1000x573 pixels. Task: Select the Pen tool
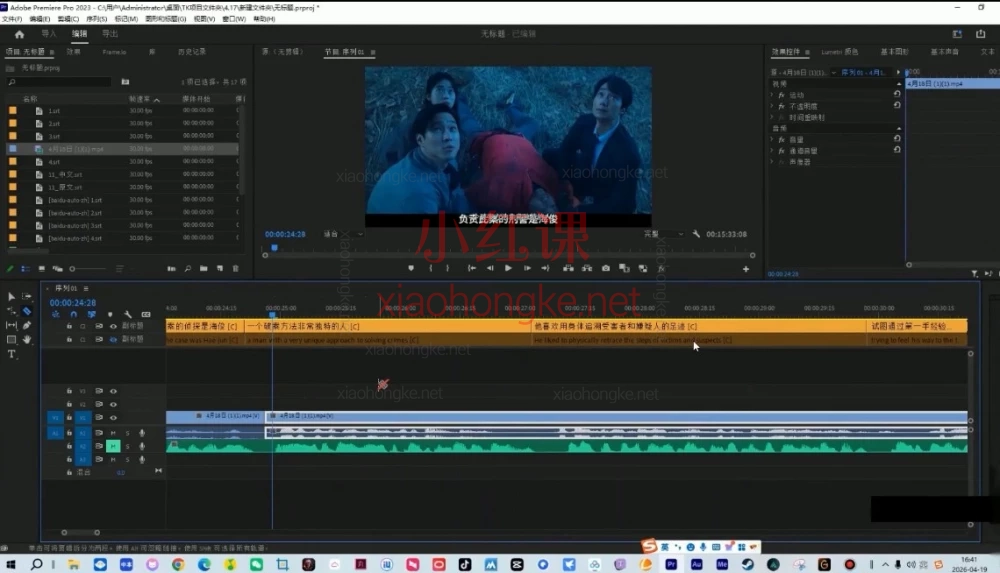pos(26,325)
